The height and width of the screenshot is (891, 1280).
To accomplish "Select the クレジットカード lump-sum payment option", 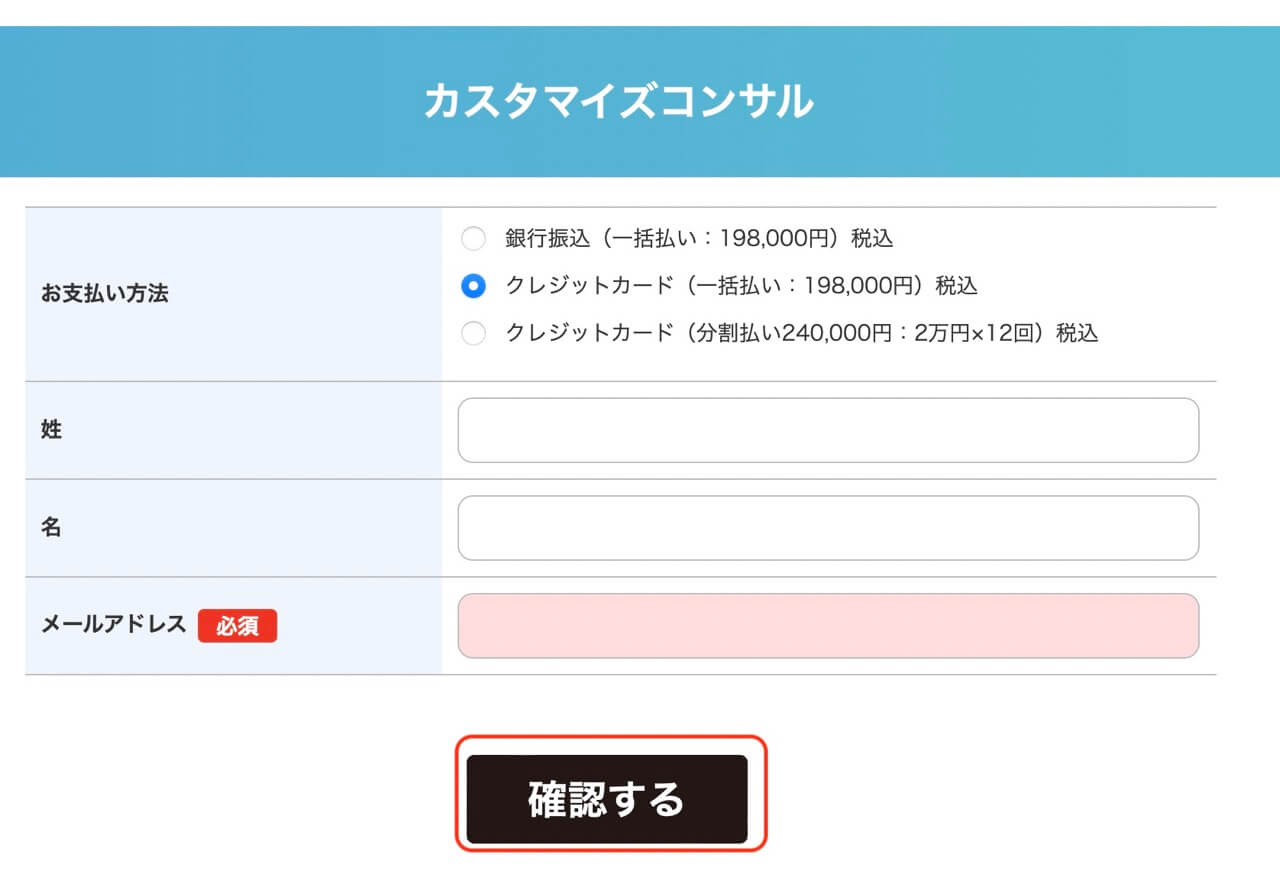I will (473, 286).
